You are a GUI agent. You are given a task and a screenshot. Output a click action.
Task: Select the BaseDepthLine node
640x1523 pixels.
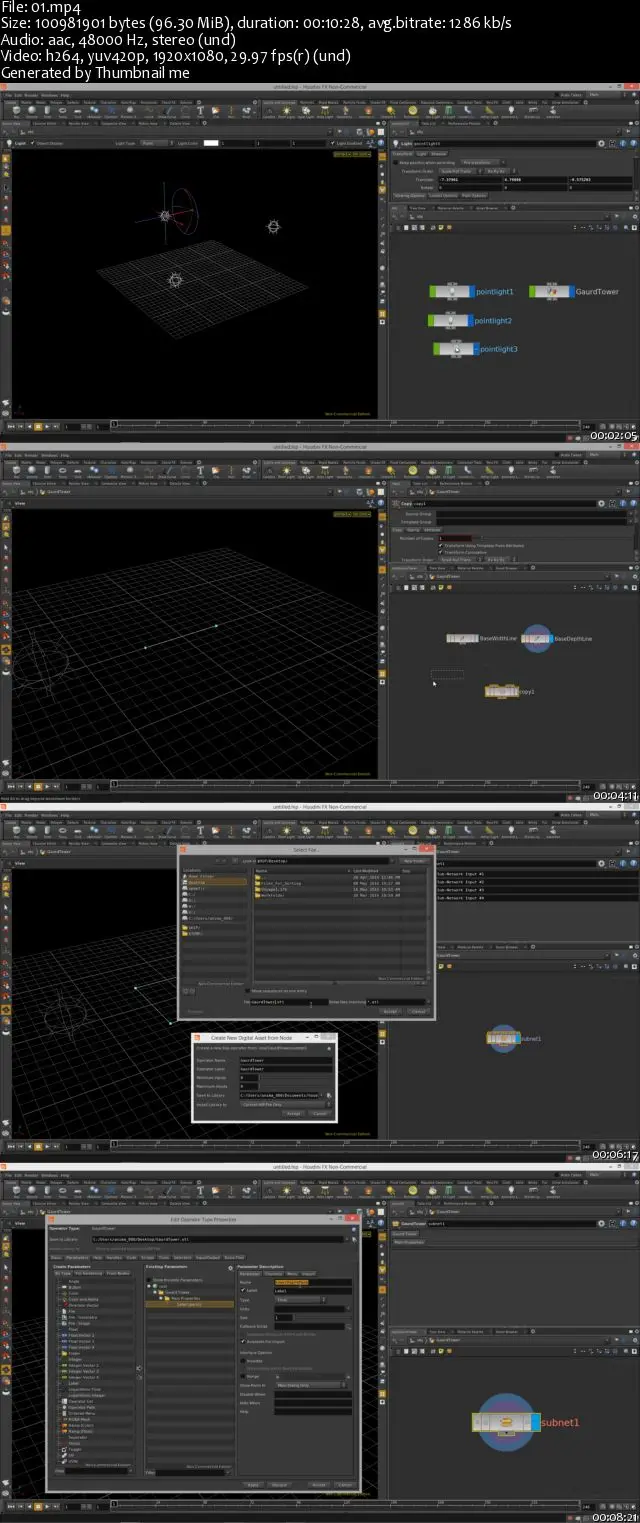click(537, 638)
